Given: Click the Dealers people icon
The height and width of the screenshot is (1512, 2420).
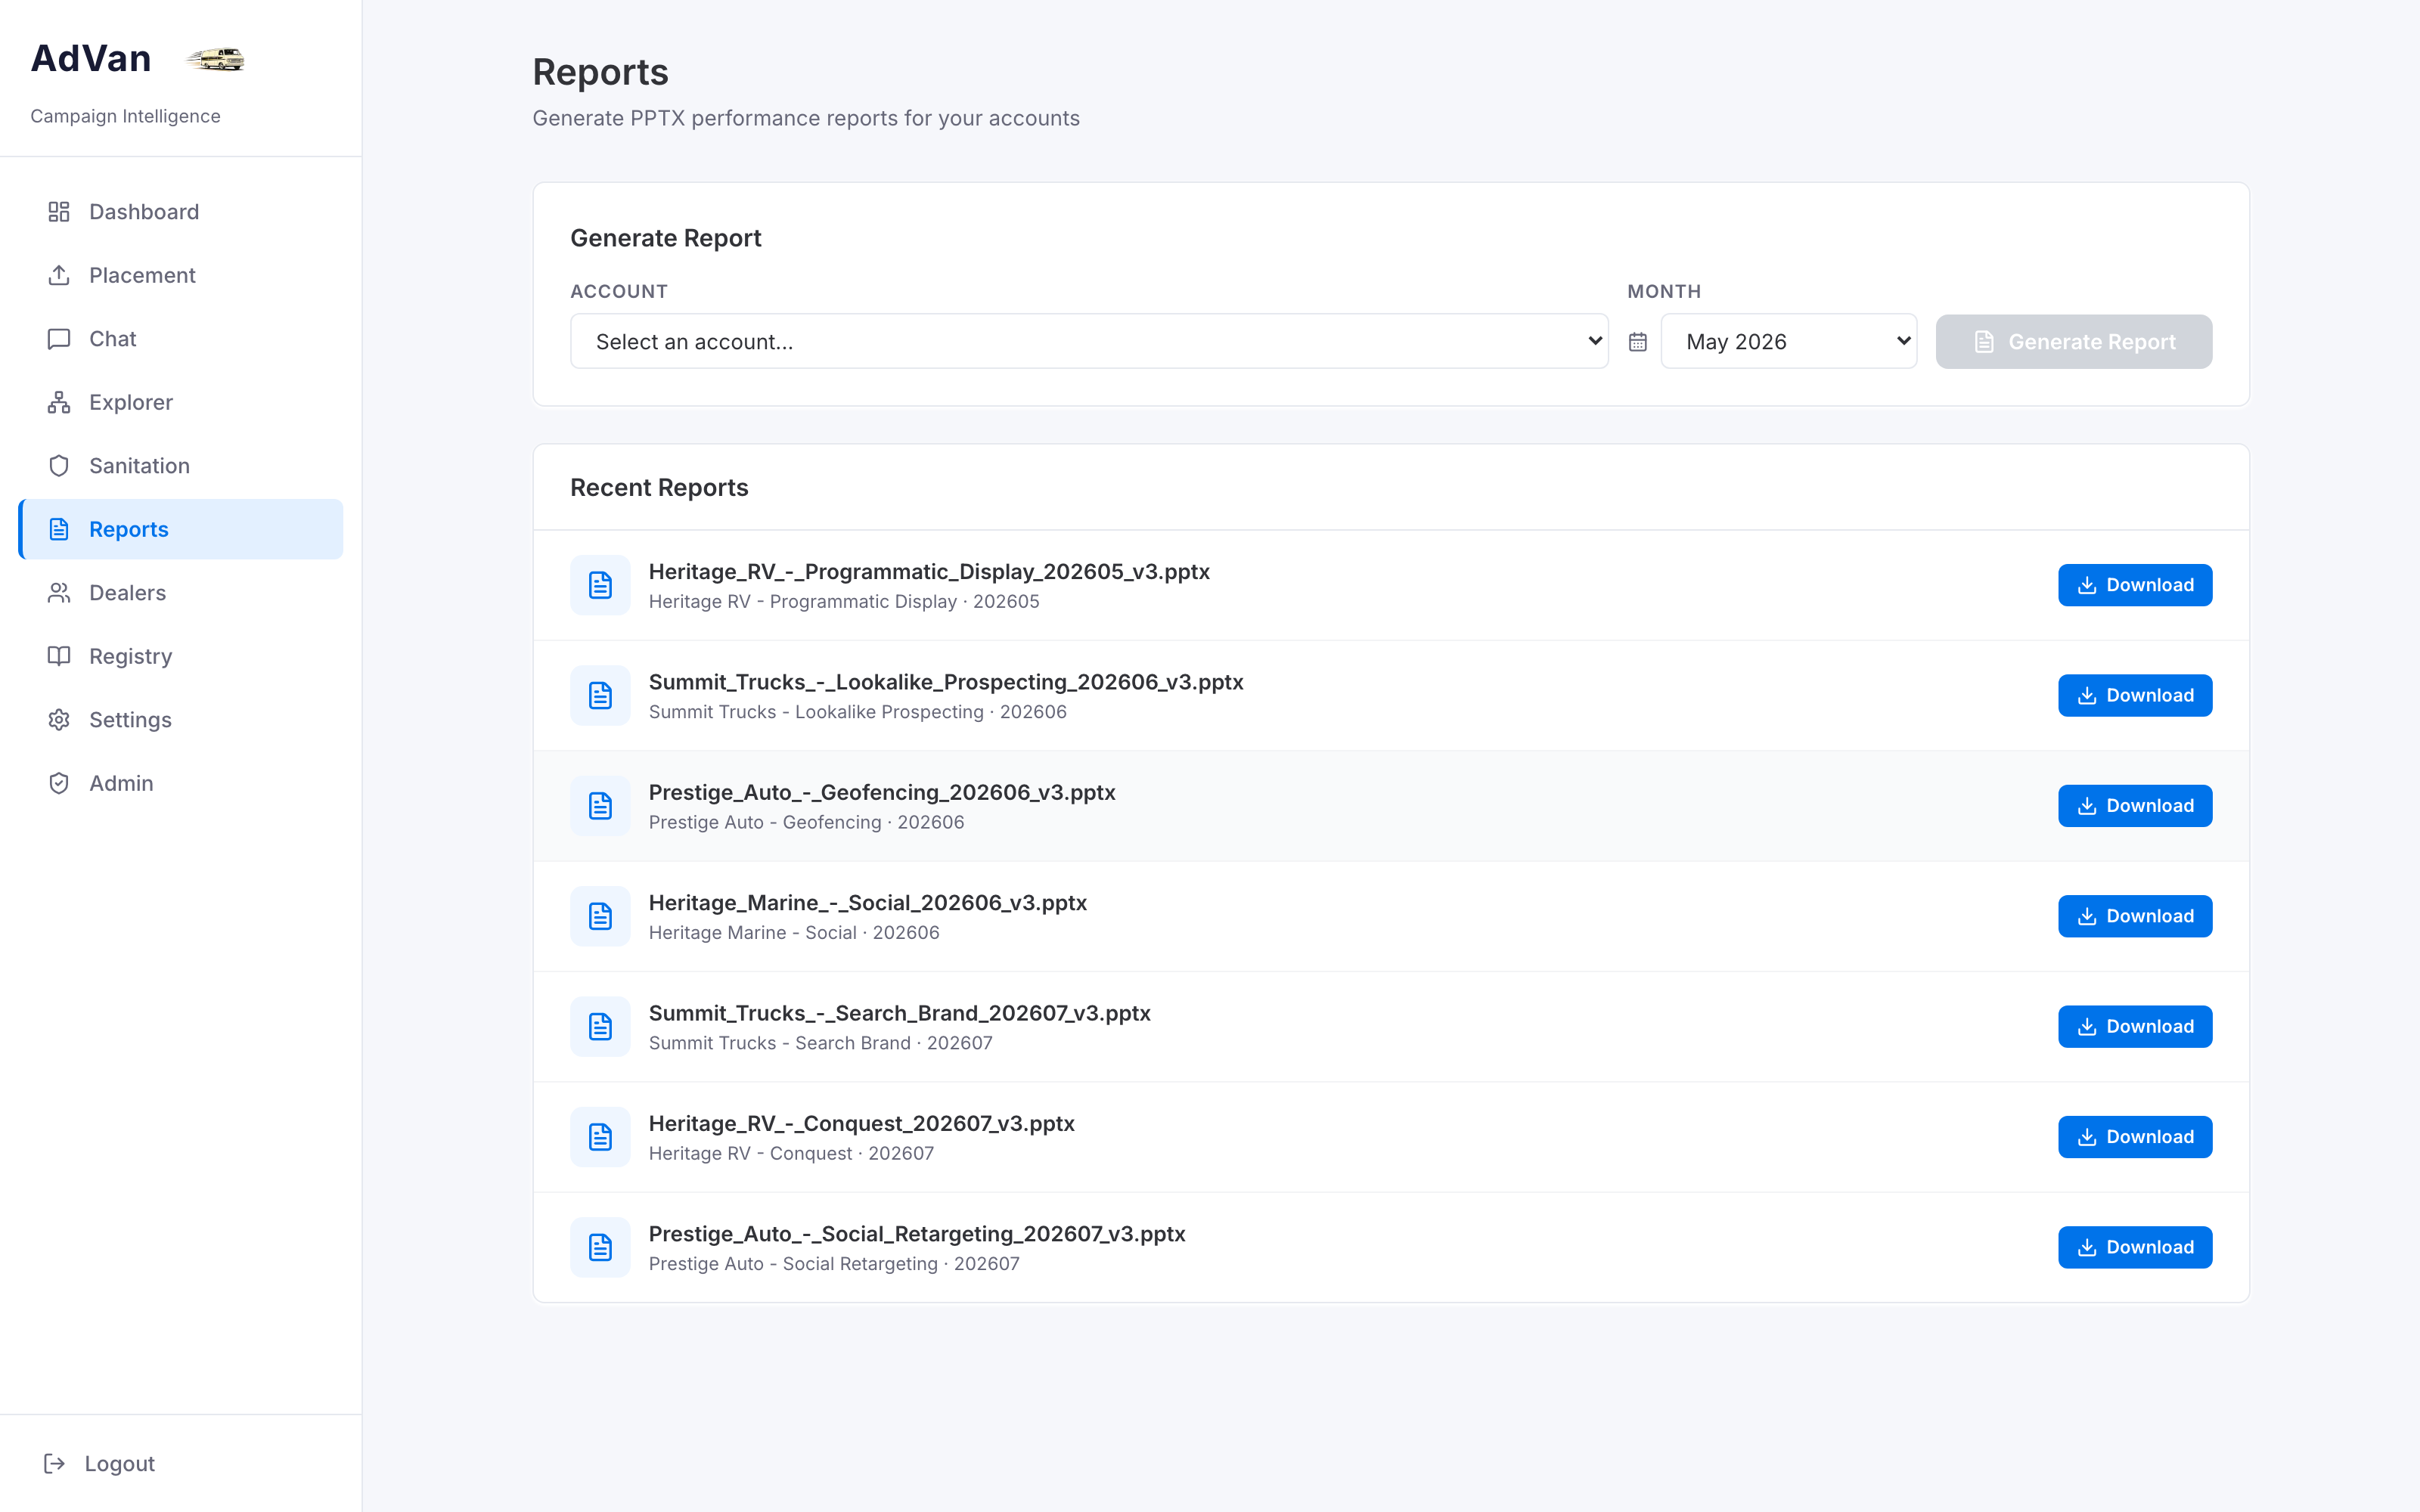Looking at the screenshot, I should (59, 593).
